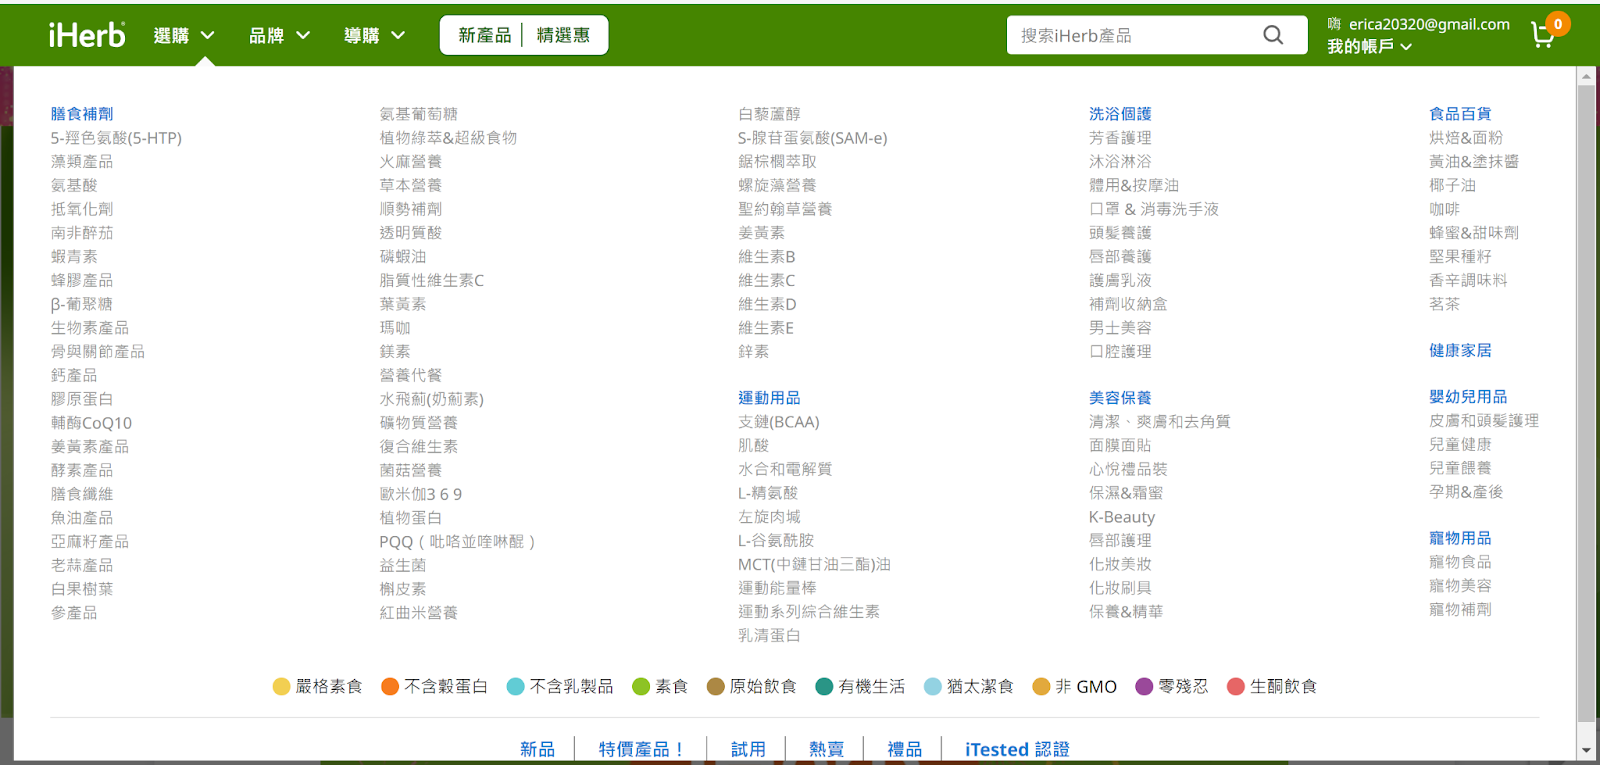The height and width of the screenshot is (765, 1600).
Task: Select MCT(中鏈甘油三酯)油 entry
Action: [814, 565]
